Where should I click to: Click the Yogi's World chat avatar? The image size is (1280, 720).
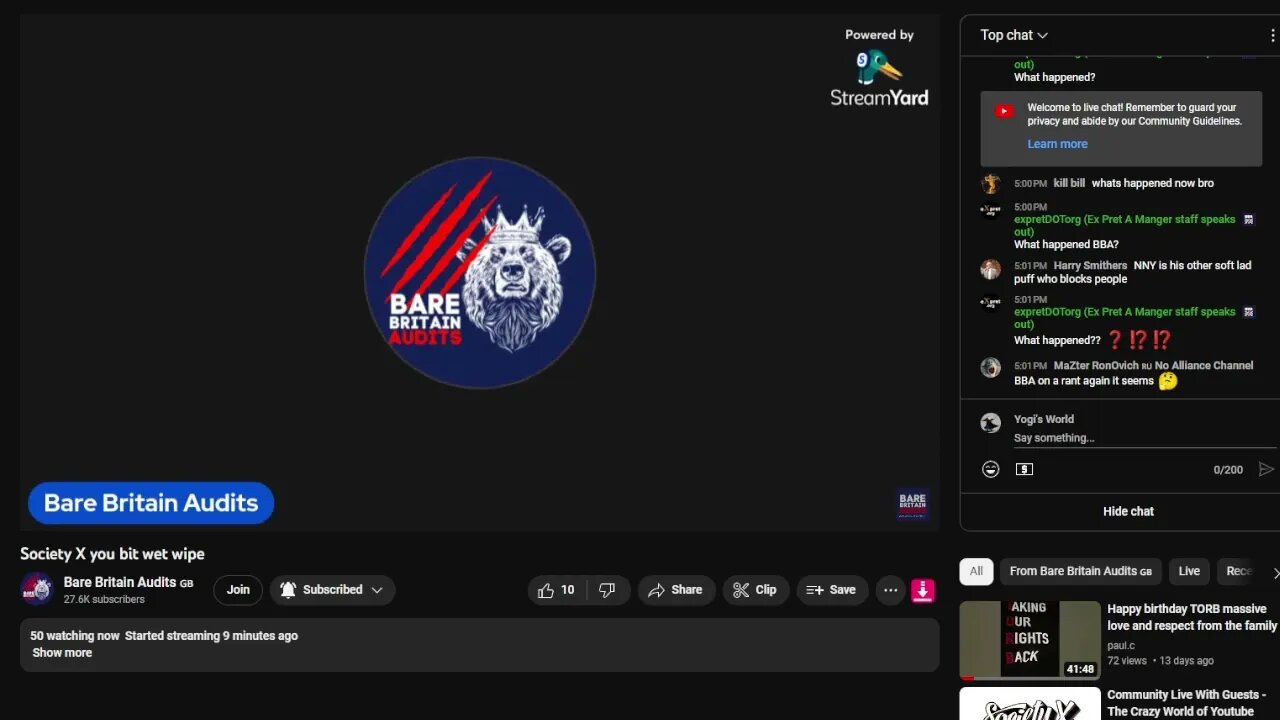(991, 423)
